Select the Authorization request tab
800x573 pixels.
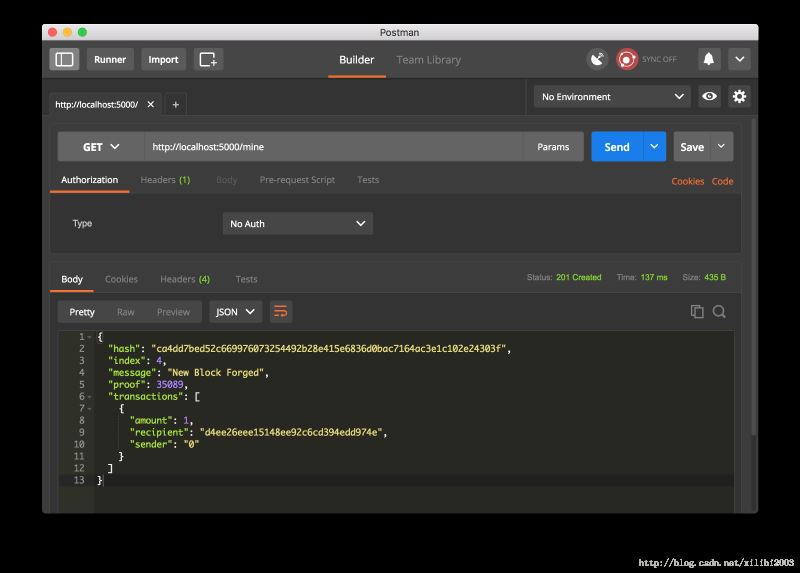tap(89, 180)
